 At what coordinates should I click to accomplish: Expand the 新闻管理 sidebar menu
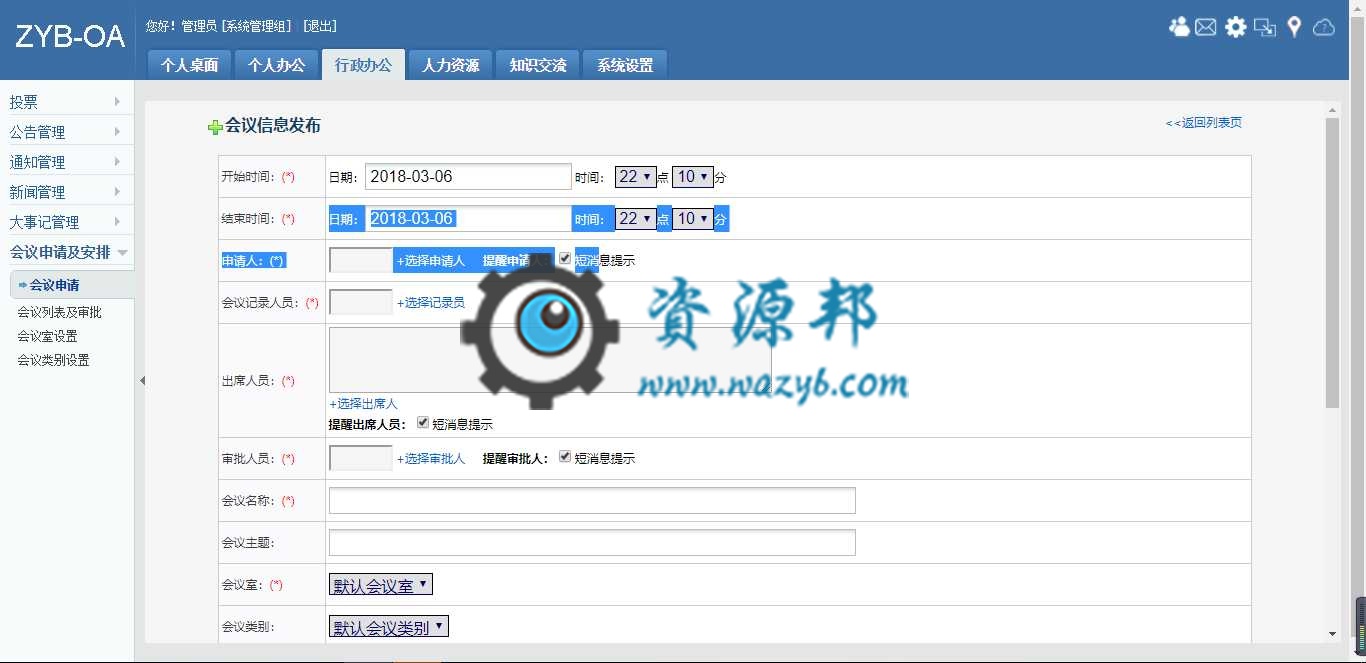click(x=66, y=192)
